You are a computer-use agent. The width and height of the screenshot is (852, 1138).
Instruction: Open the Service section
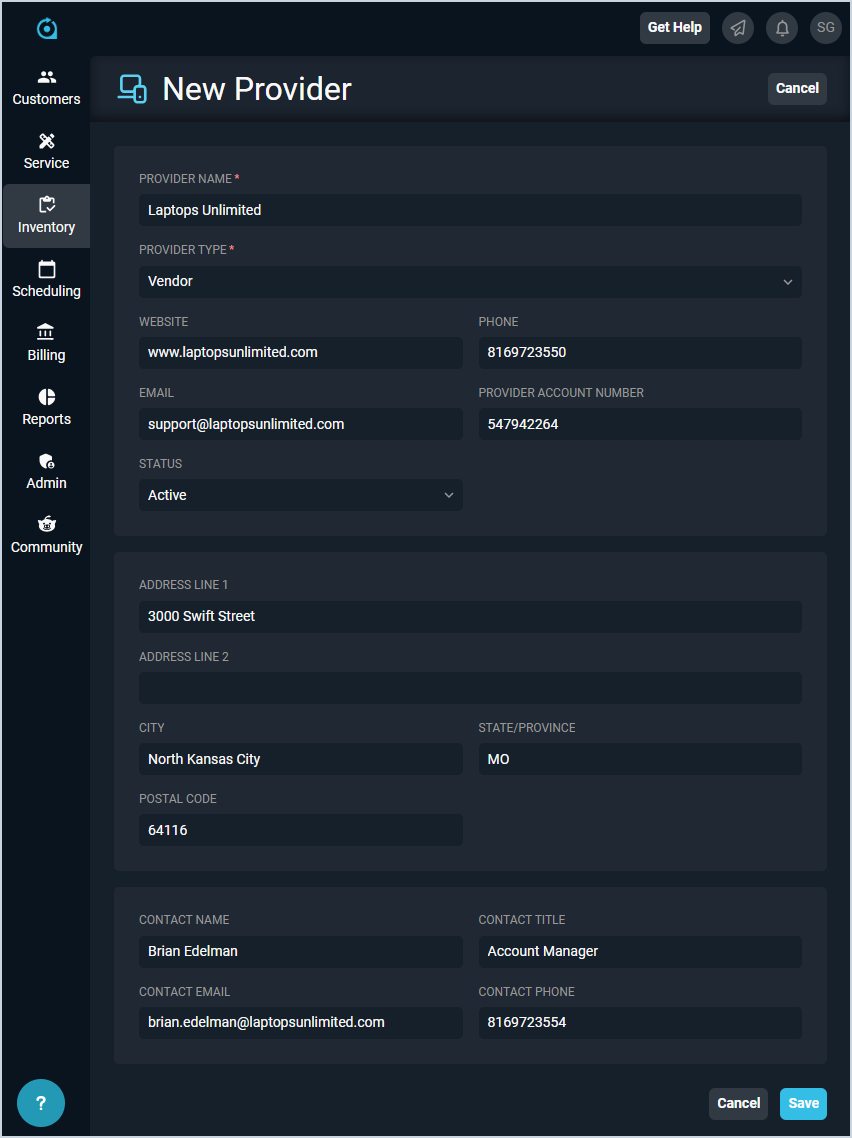46,152
